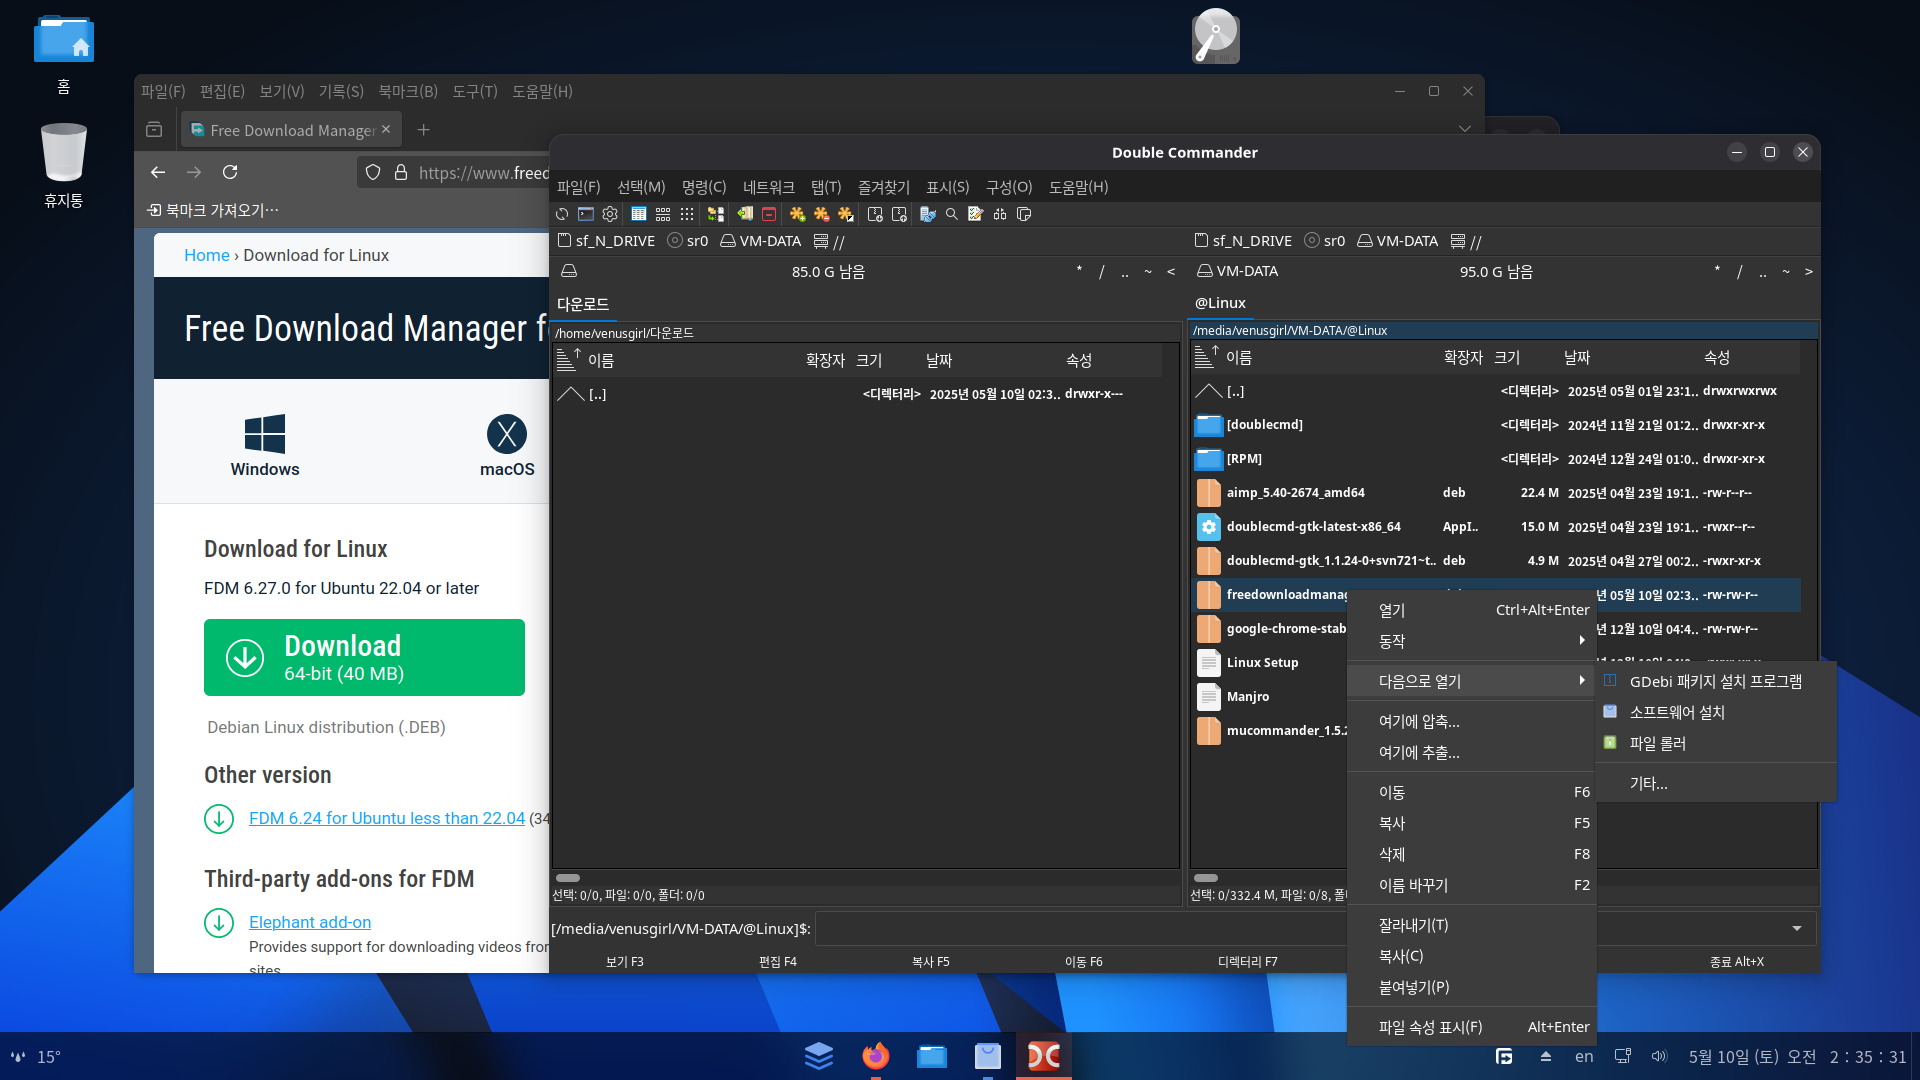Click select-group asterisk plus icon
This screenshot has height=1080, width=1920.
click(797, 214)
